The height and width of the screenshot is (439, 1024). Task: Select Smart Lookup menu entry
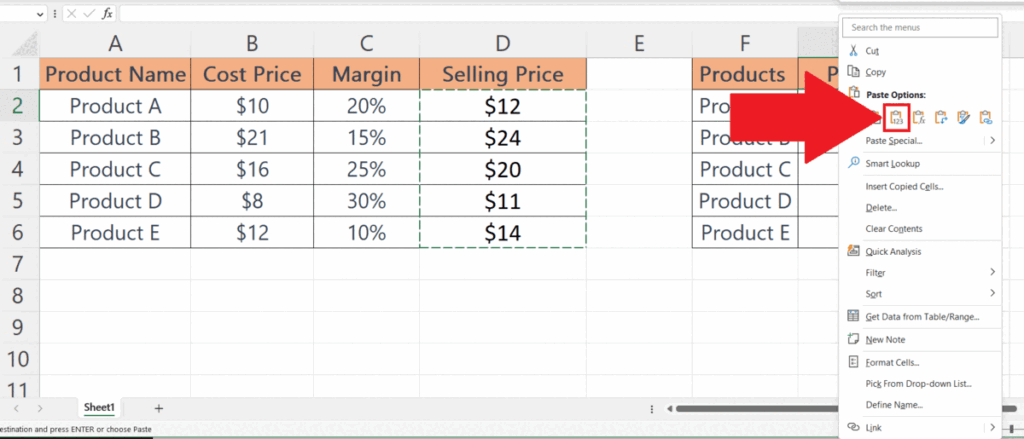920,163
